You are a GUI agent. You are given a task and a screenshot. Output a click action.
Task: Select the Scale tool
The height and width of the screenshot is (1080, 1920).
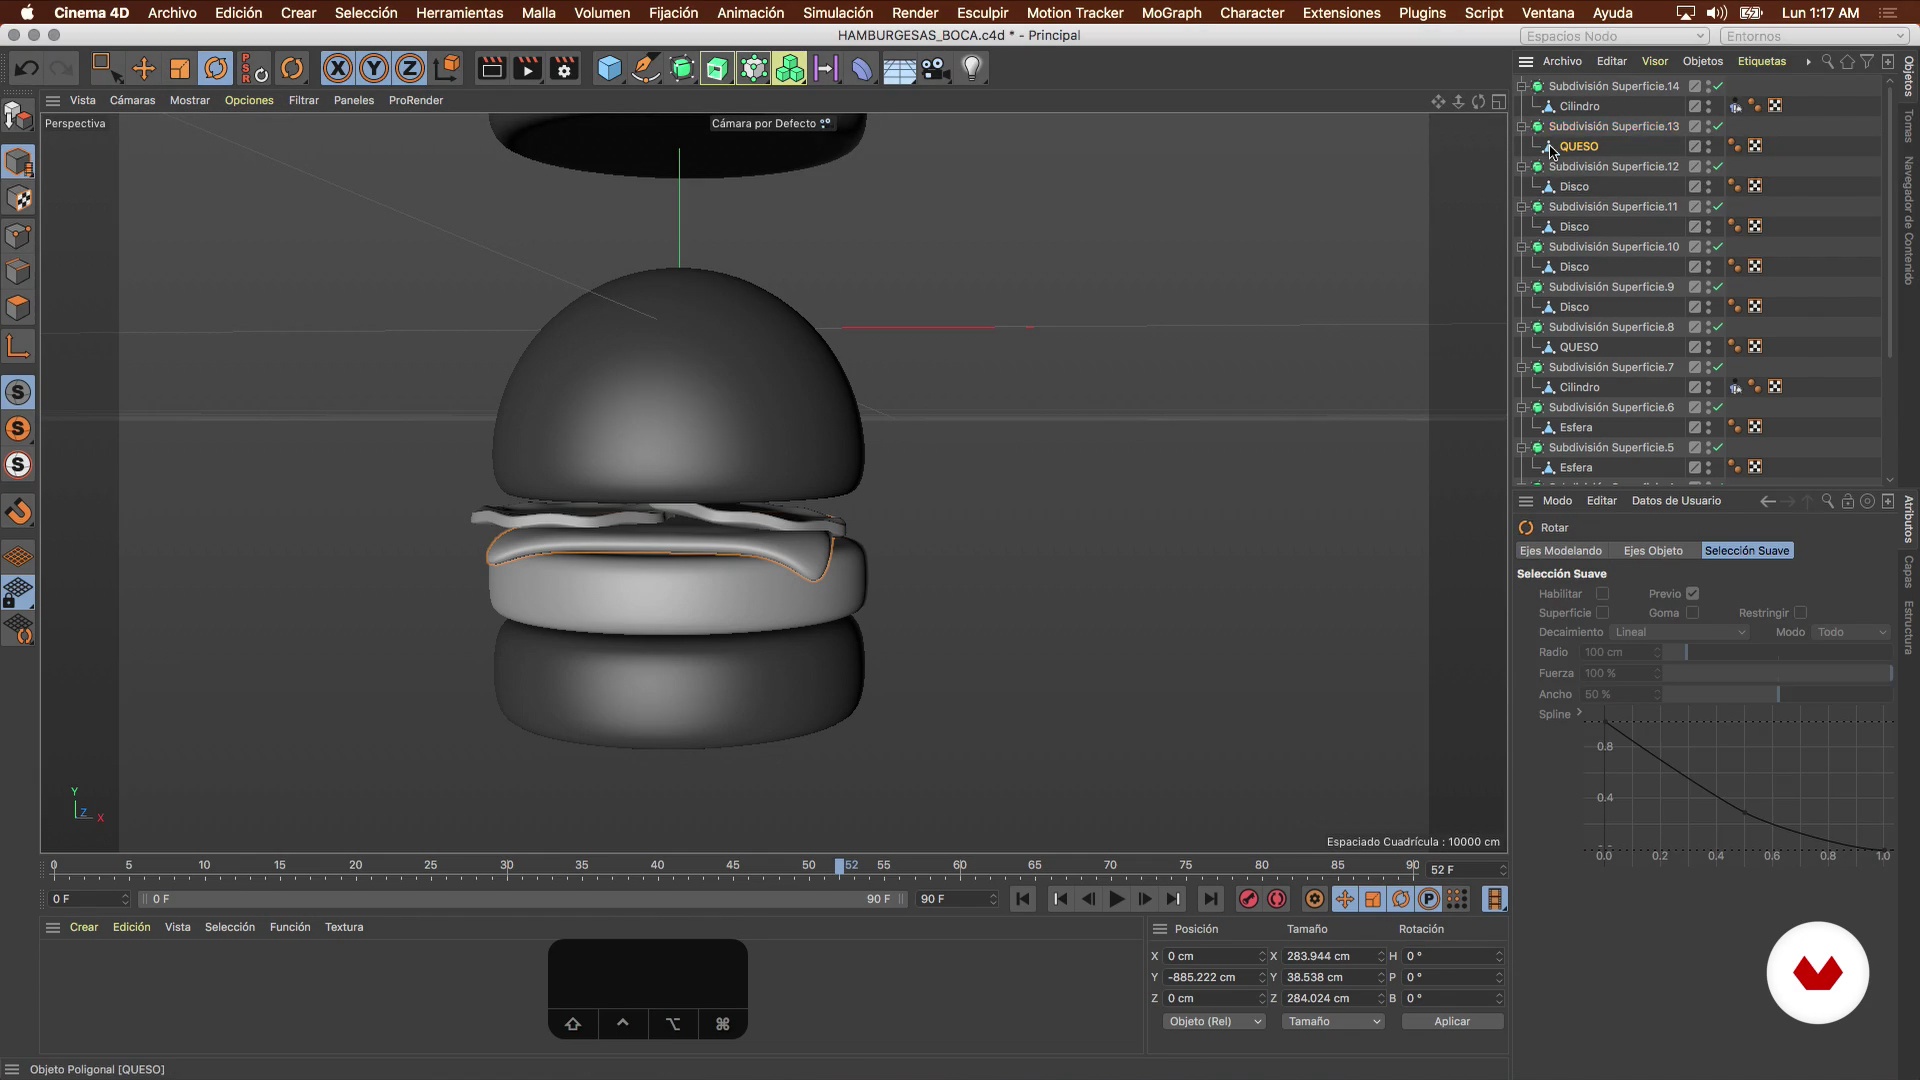pyautogui.click(x=180, y=69)
